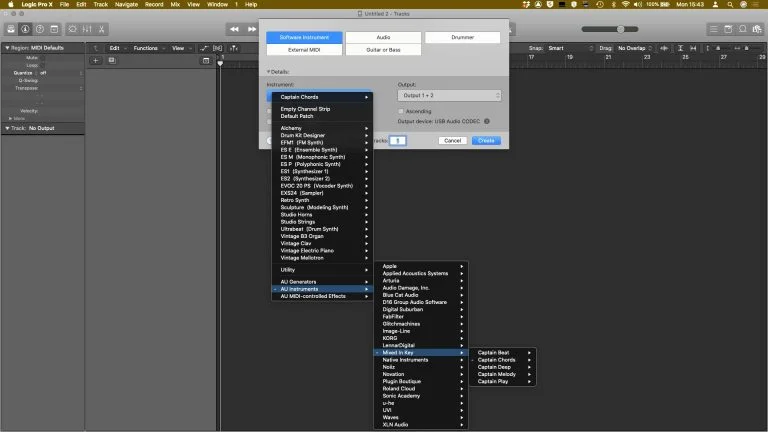
Task: Open the tracks area Edit dropdown menu
Action: 118,48
